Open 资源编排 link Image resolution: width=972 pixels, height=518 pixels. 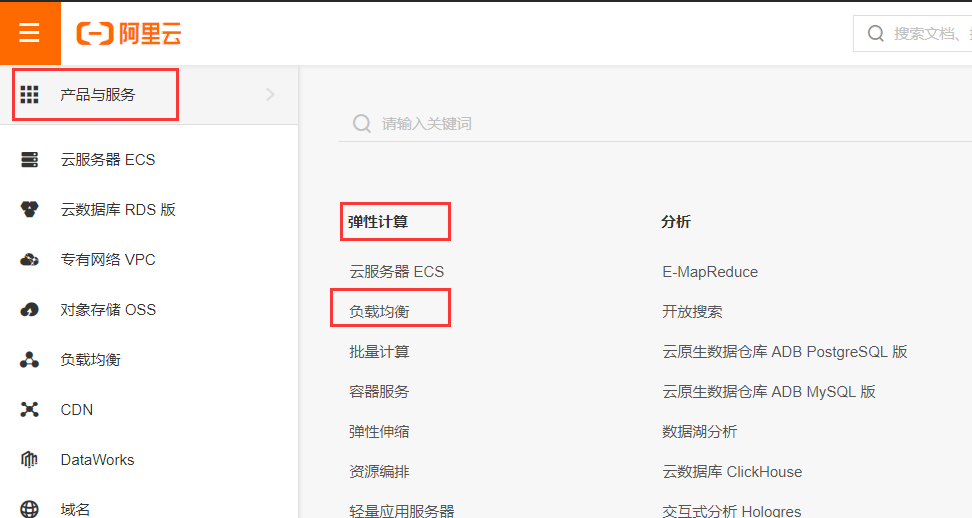(379, 472)
